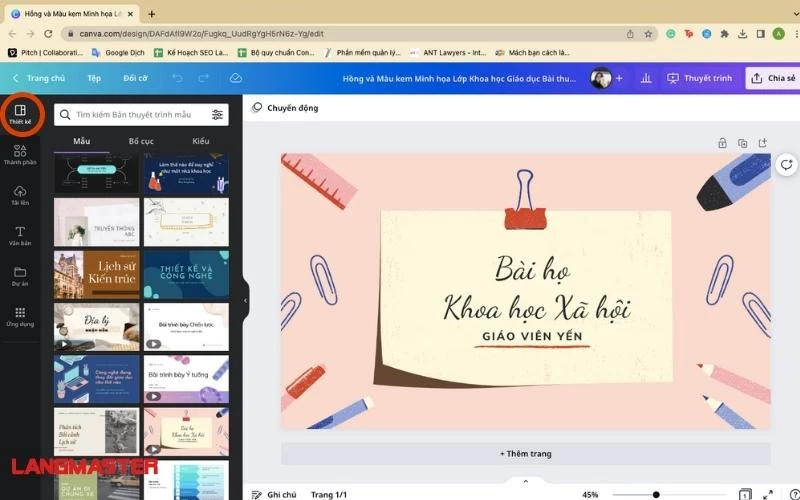Image resolution: width=800 pixels, height=500 pixels.
Task: Lock the page using padlock icon
Action: [x=722, y=143]
